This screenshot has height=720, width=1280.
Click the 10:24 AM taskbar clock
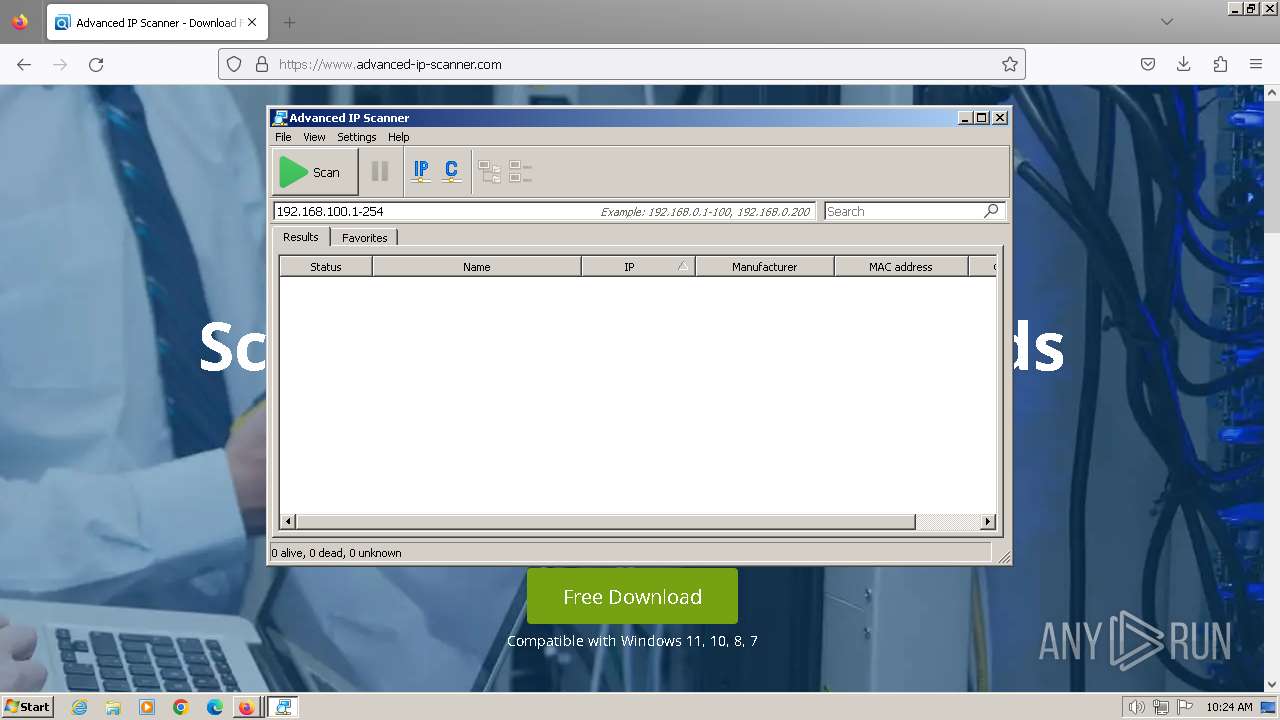click(x=1229, y=707)
